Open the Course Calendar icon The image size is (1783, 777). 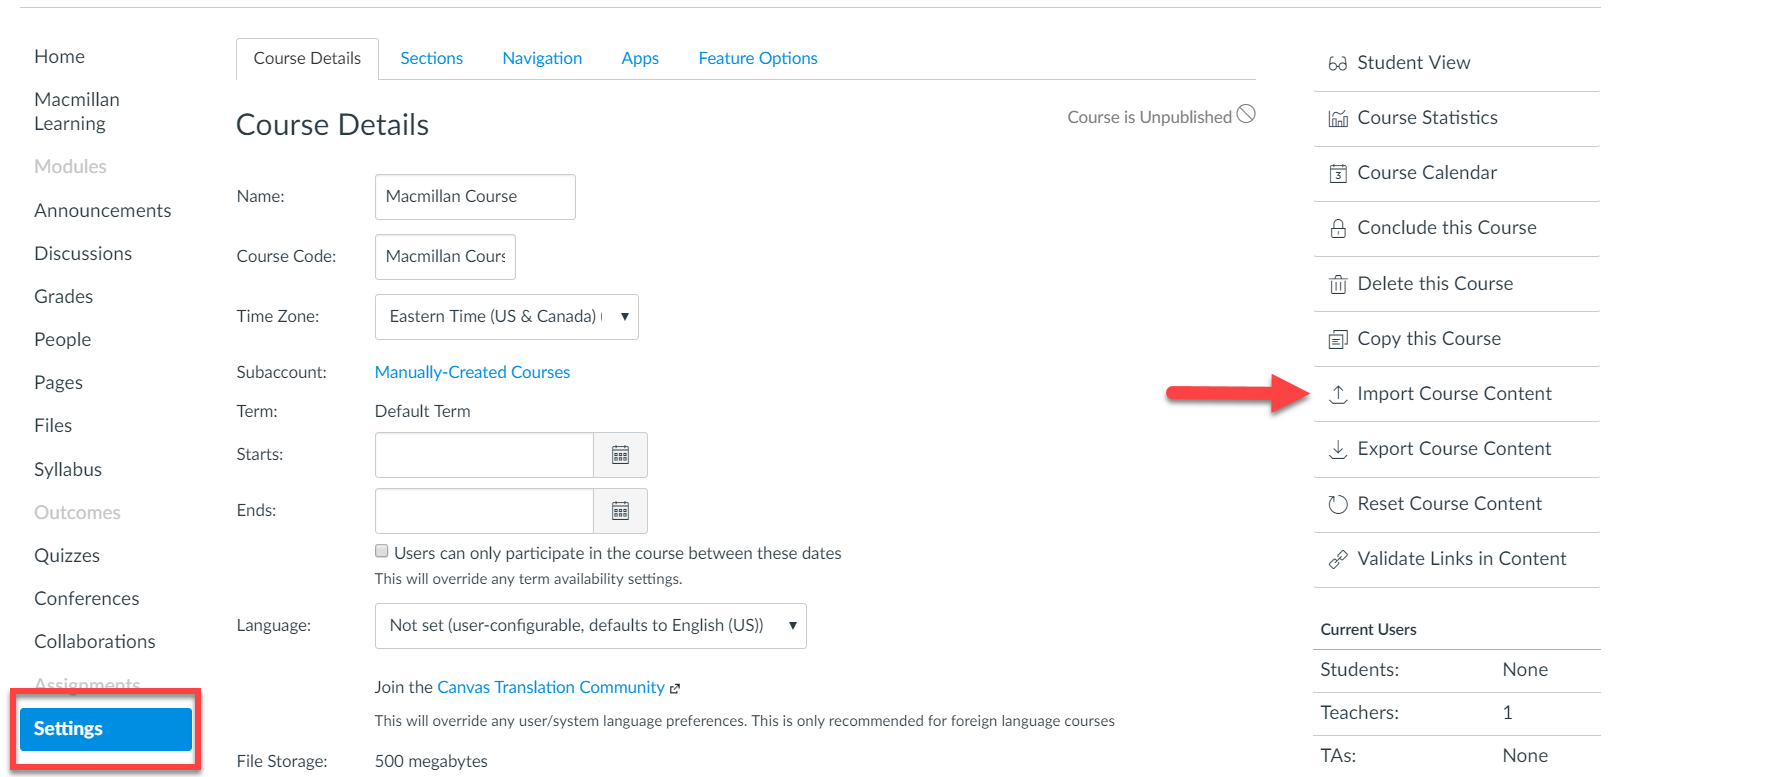pyautogui.click(x=1338, y=172)
